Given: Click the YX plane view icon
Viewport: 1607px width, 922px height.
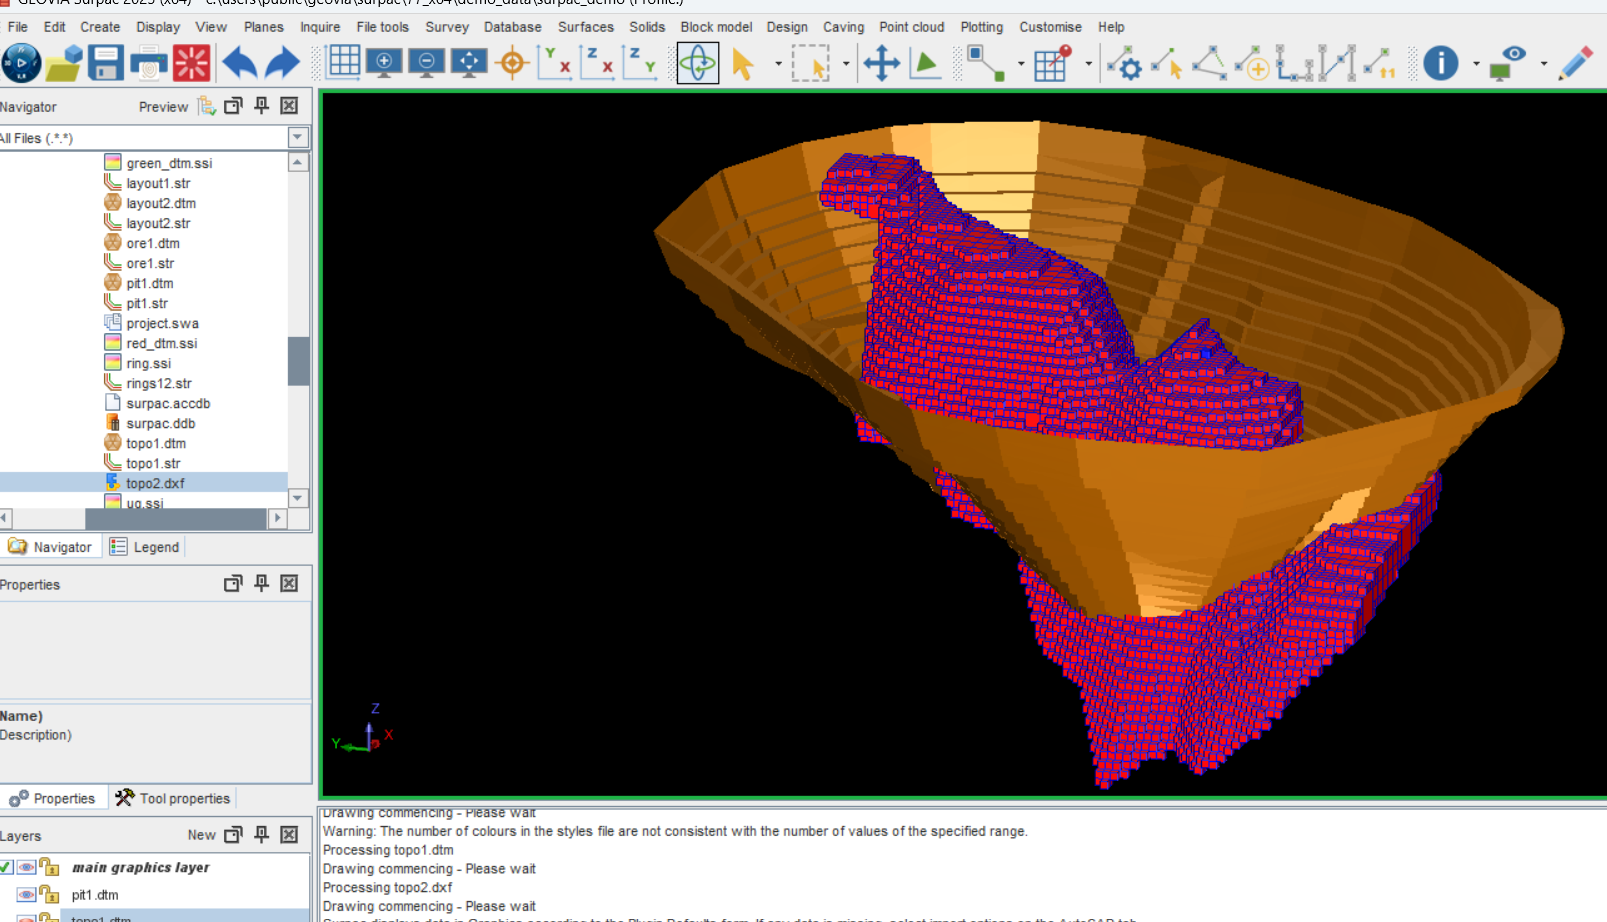Looking at the screenshot, I should click(x=554, y=63).
